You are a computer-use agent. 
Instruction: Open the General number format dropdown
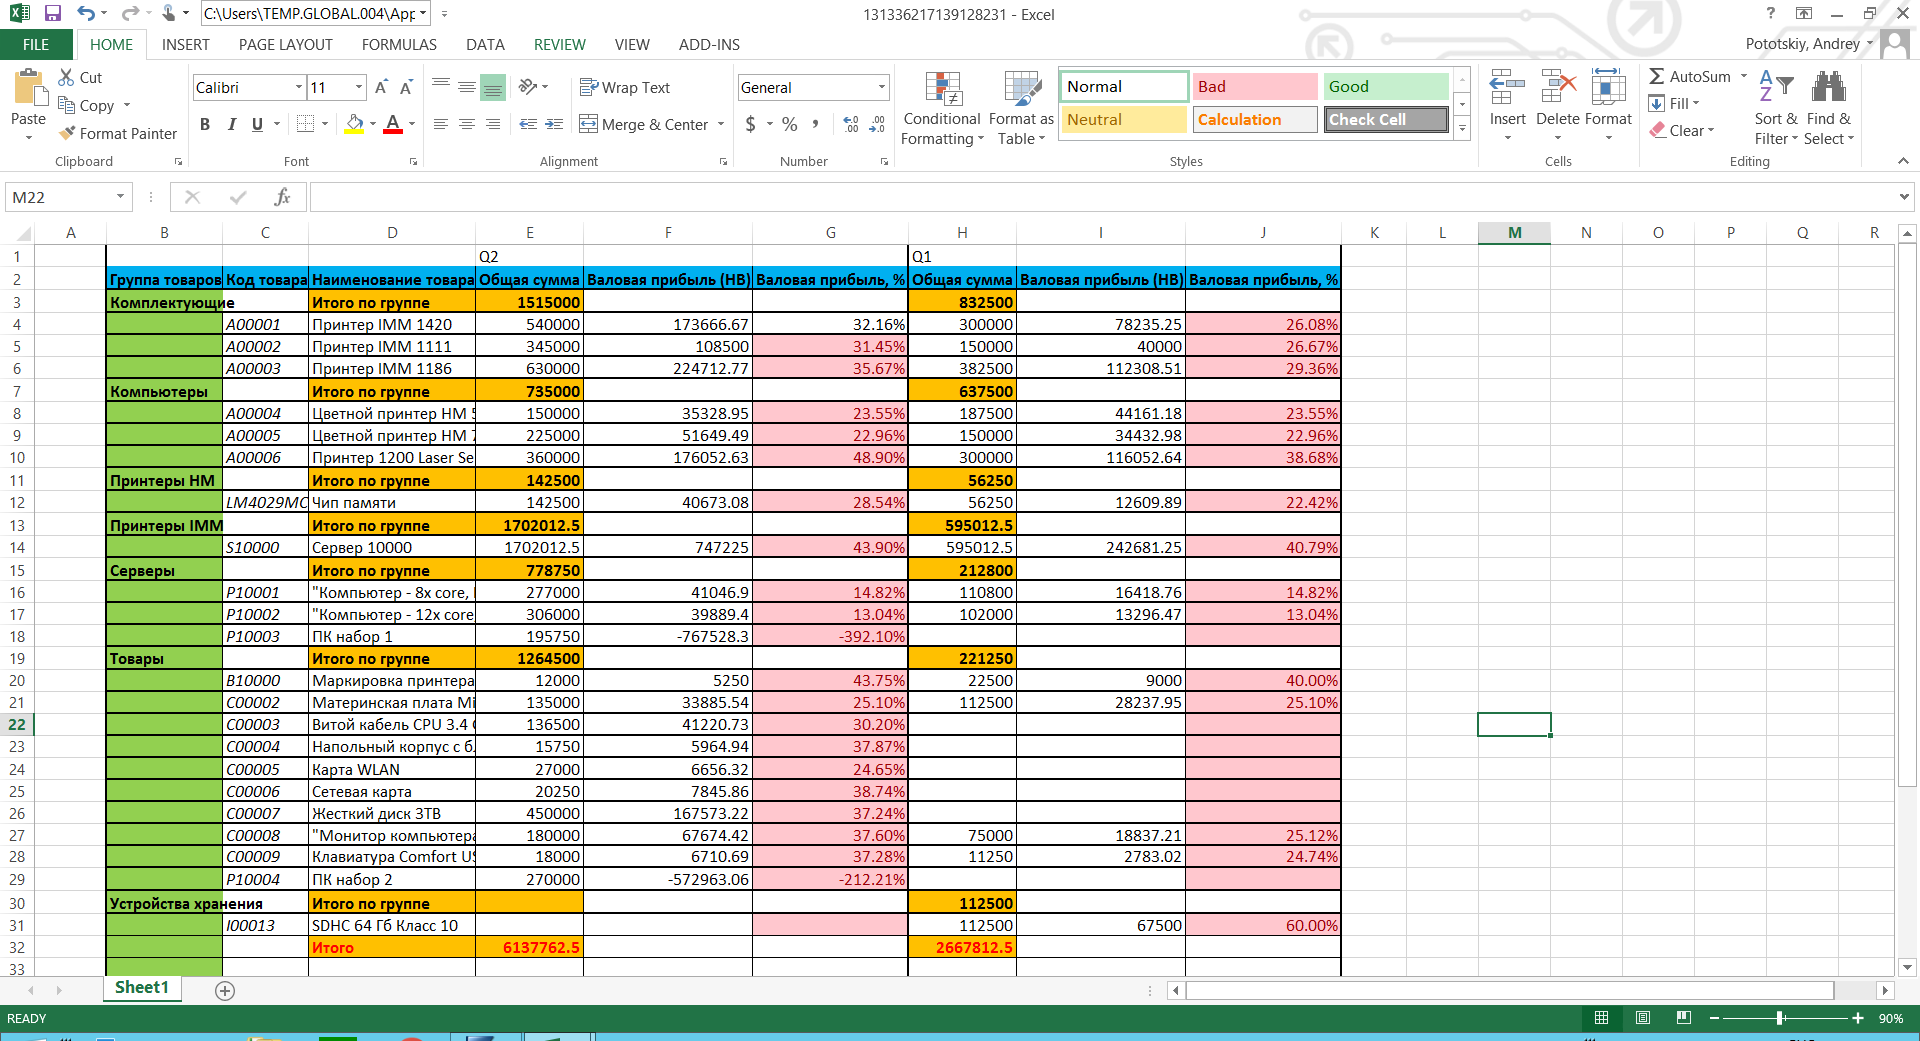click(881, 87)
